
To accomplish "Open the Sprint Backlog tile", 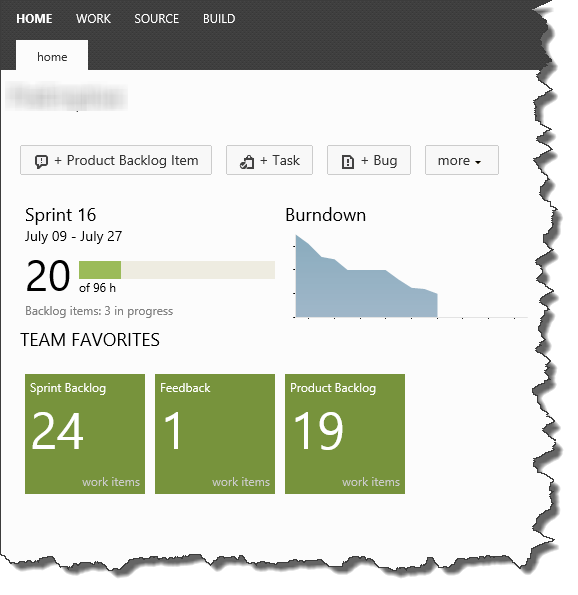I will coord(85,434).
